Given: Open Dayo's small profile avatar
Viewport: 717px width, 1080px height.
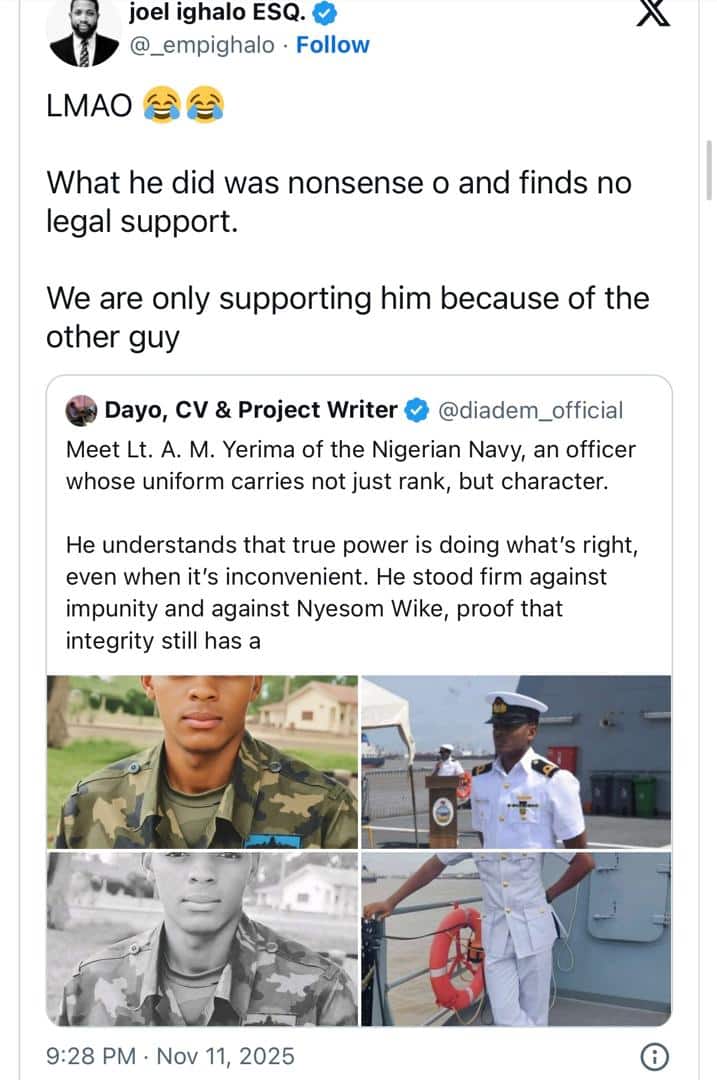Looking at the screenshot, I should pyautogui.click(x=81, y=410).
